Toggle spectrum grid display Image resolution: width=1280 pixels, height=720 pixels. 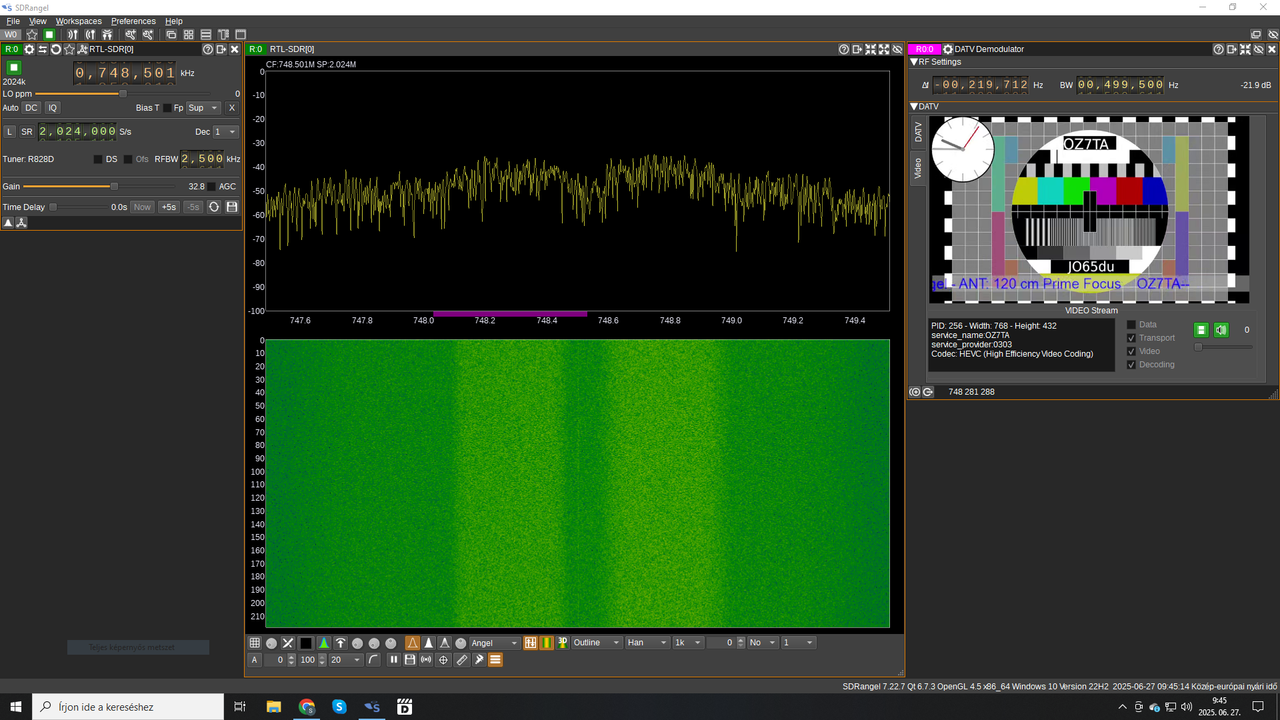tap(255, 643)
